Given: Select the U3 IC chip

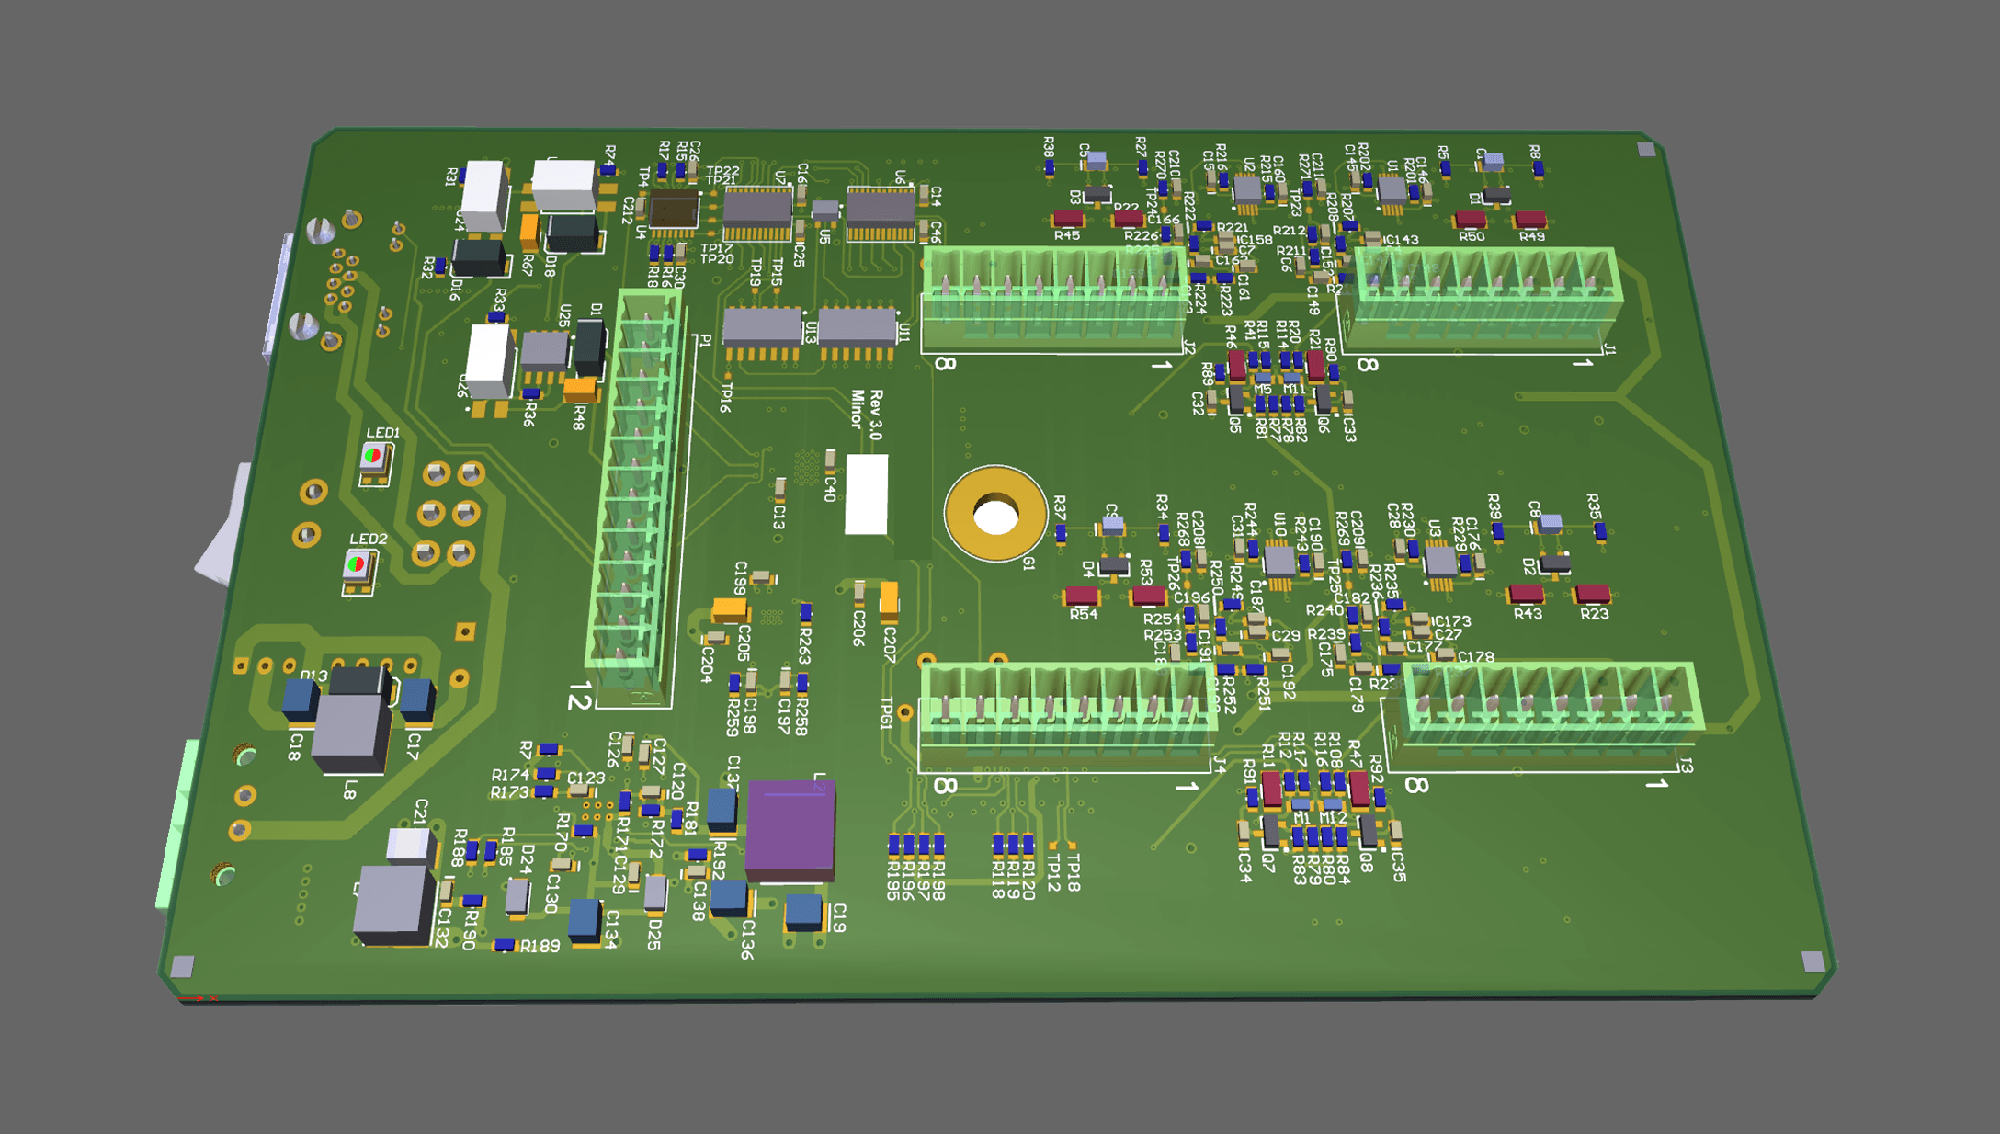Looking at the screenshot, I should tap(1440, 561).
